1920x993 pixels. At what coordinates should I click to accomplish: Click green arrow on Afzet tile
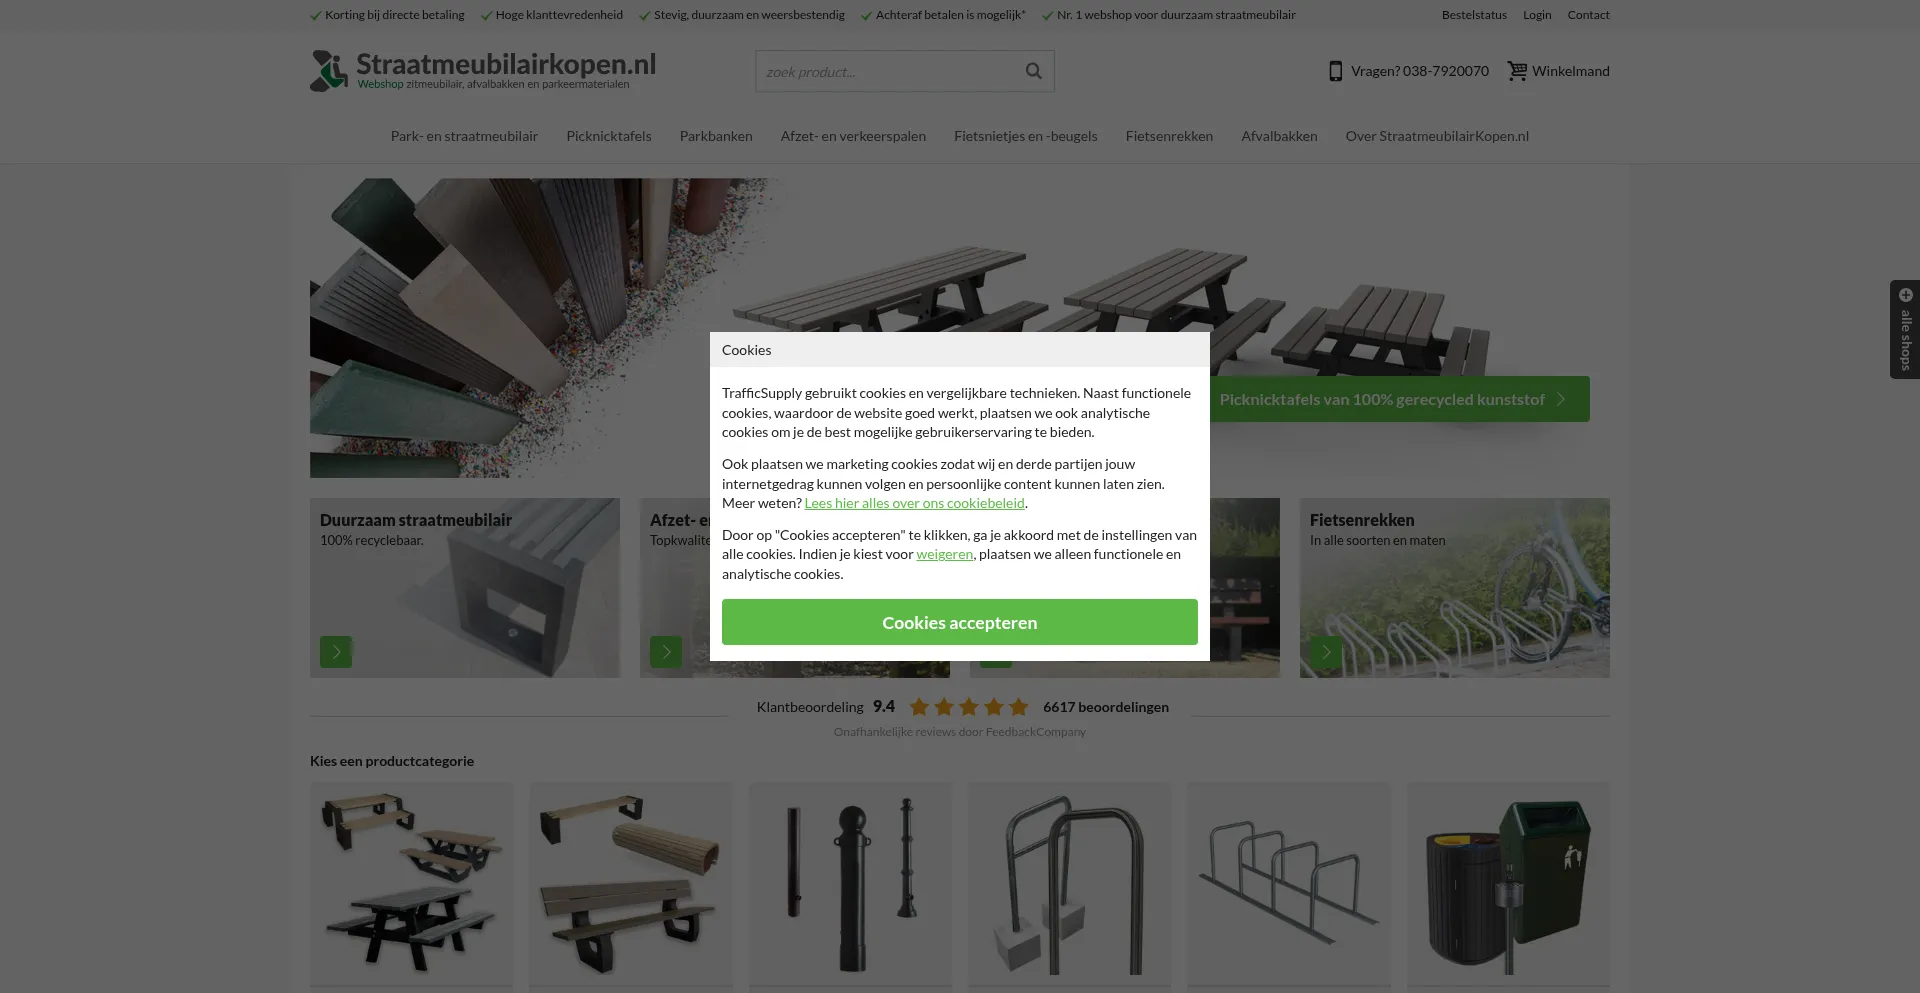tap(666, 652)
